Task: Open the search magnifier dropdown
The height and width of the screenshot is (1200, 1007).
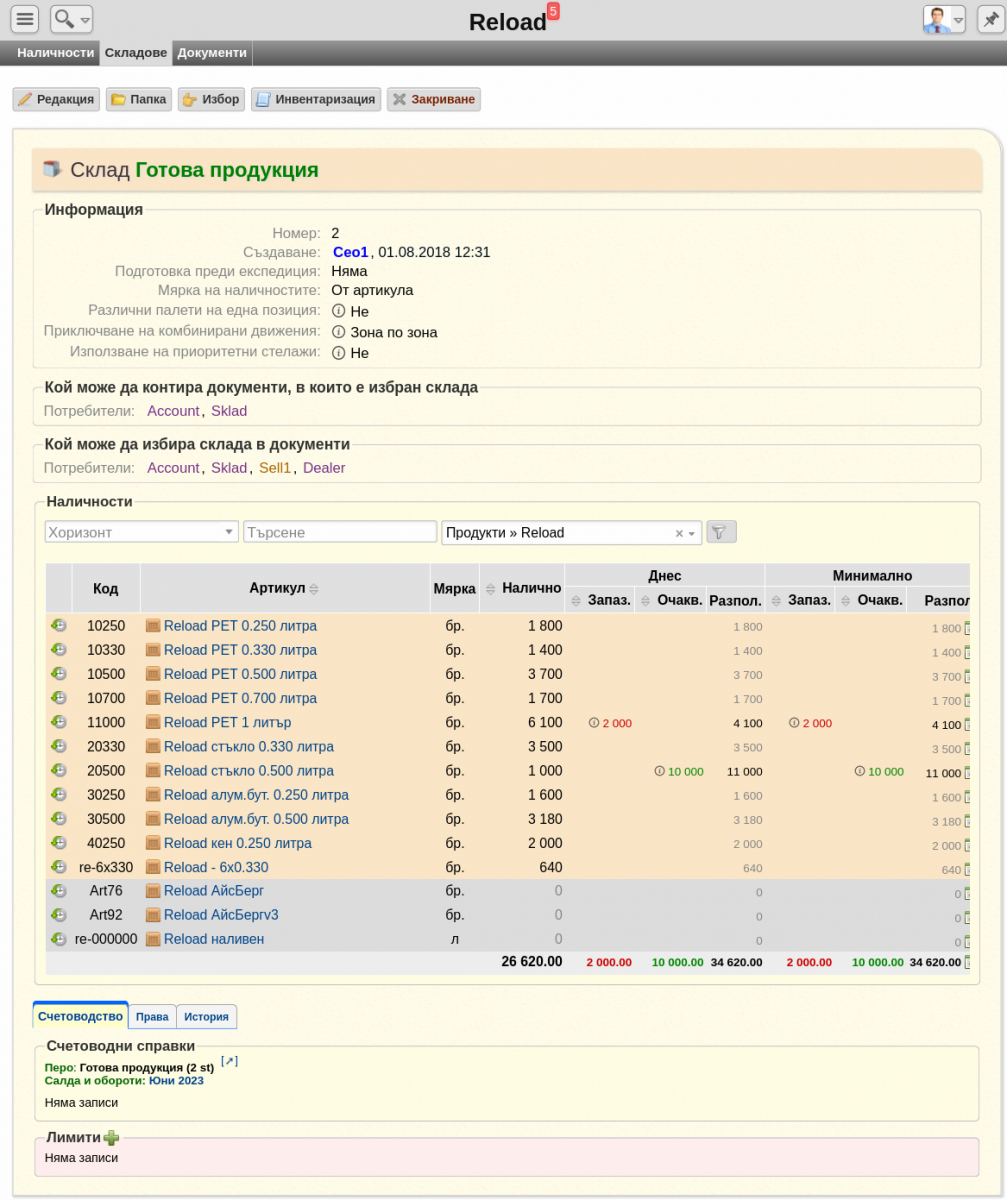Action: [x=72, y=18]
